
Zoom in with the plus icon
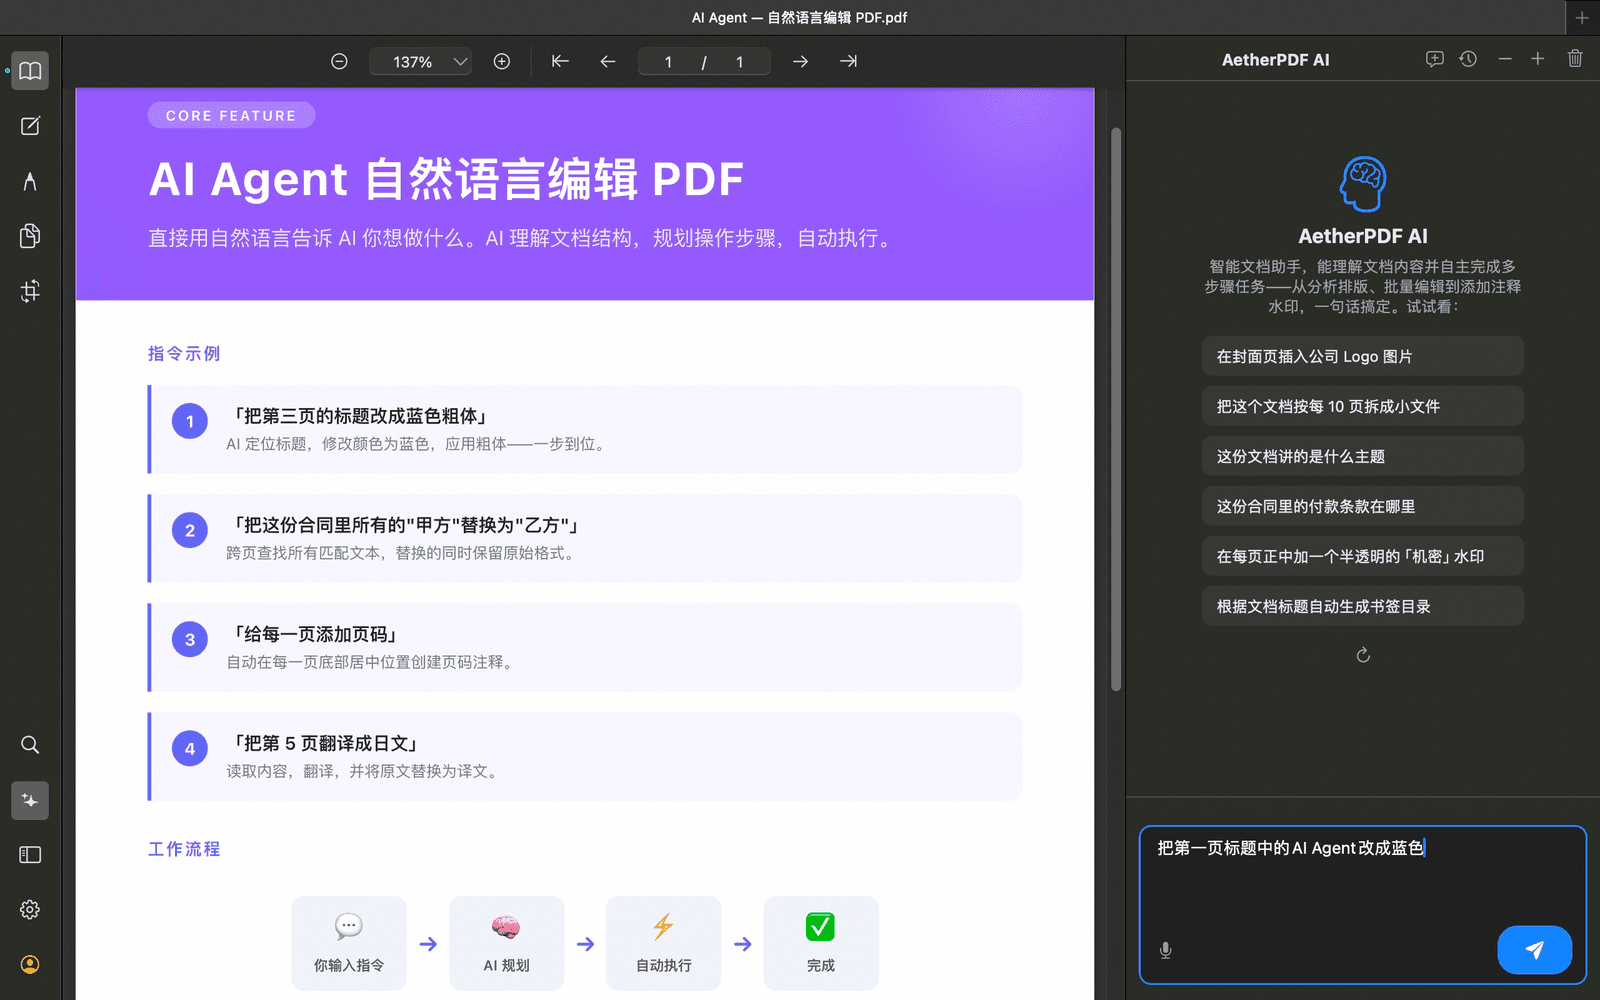coord(502,61)
